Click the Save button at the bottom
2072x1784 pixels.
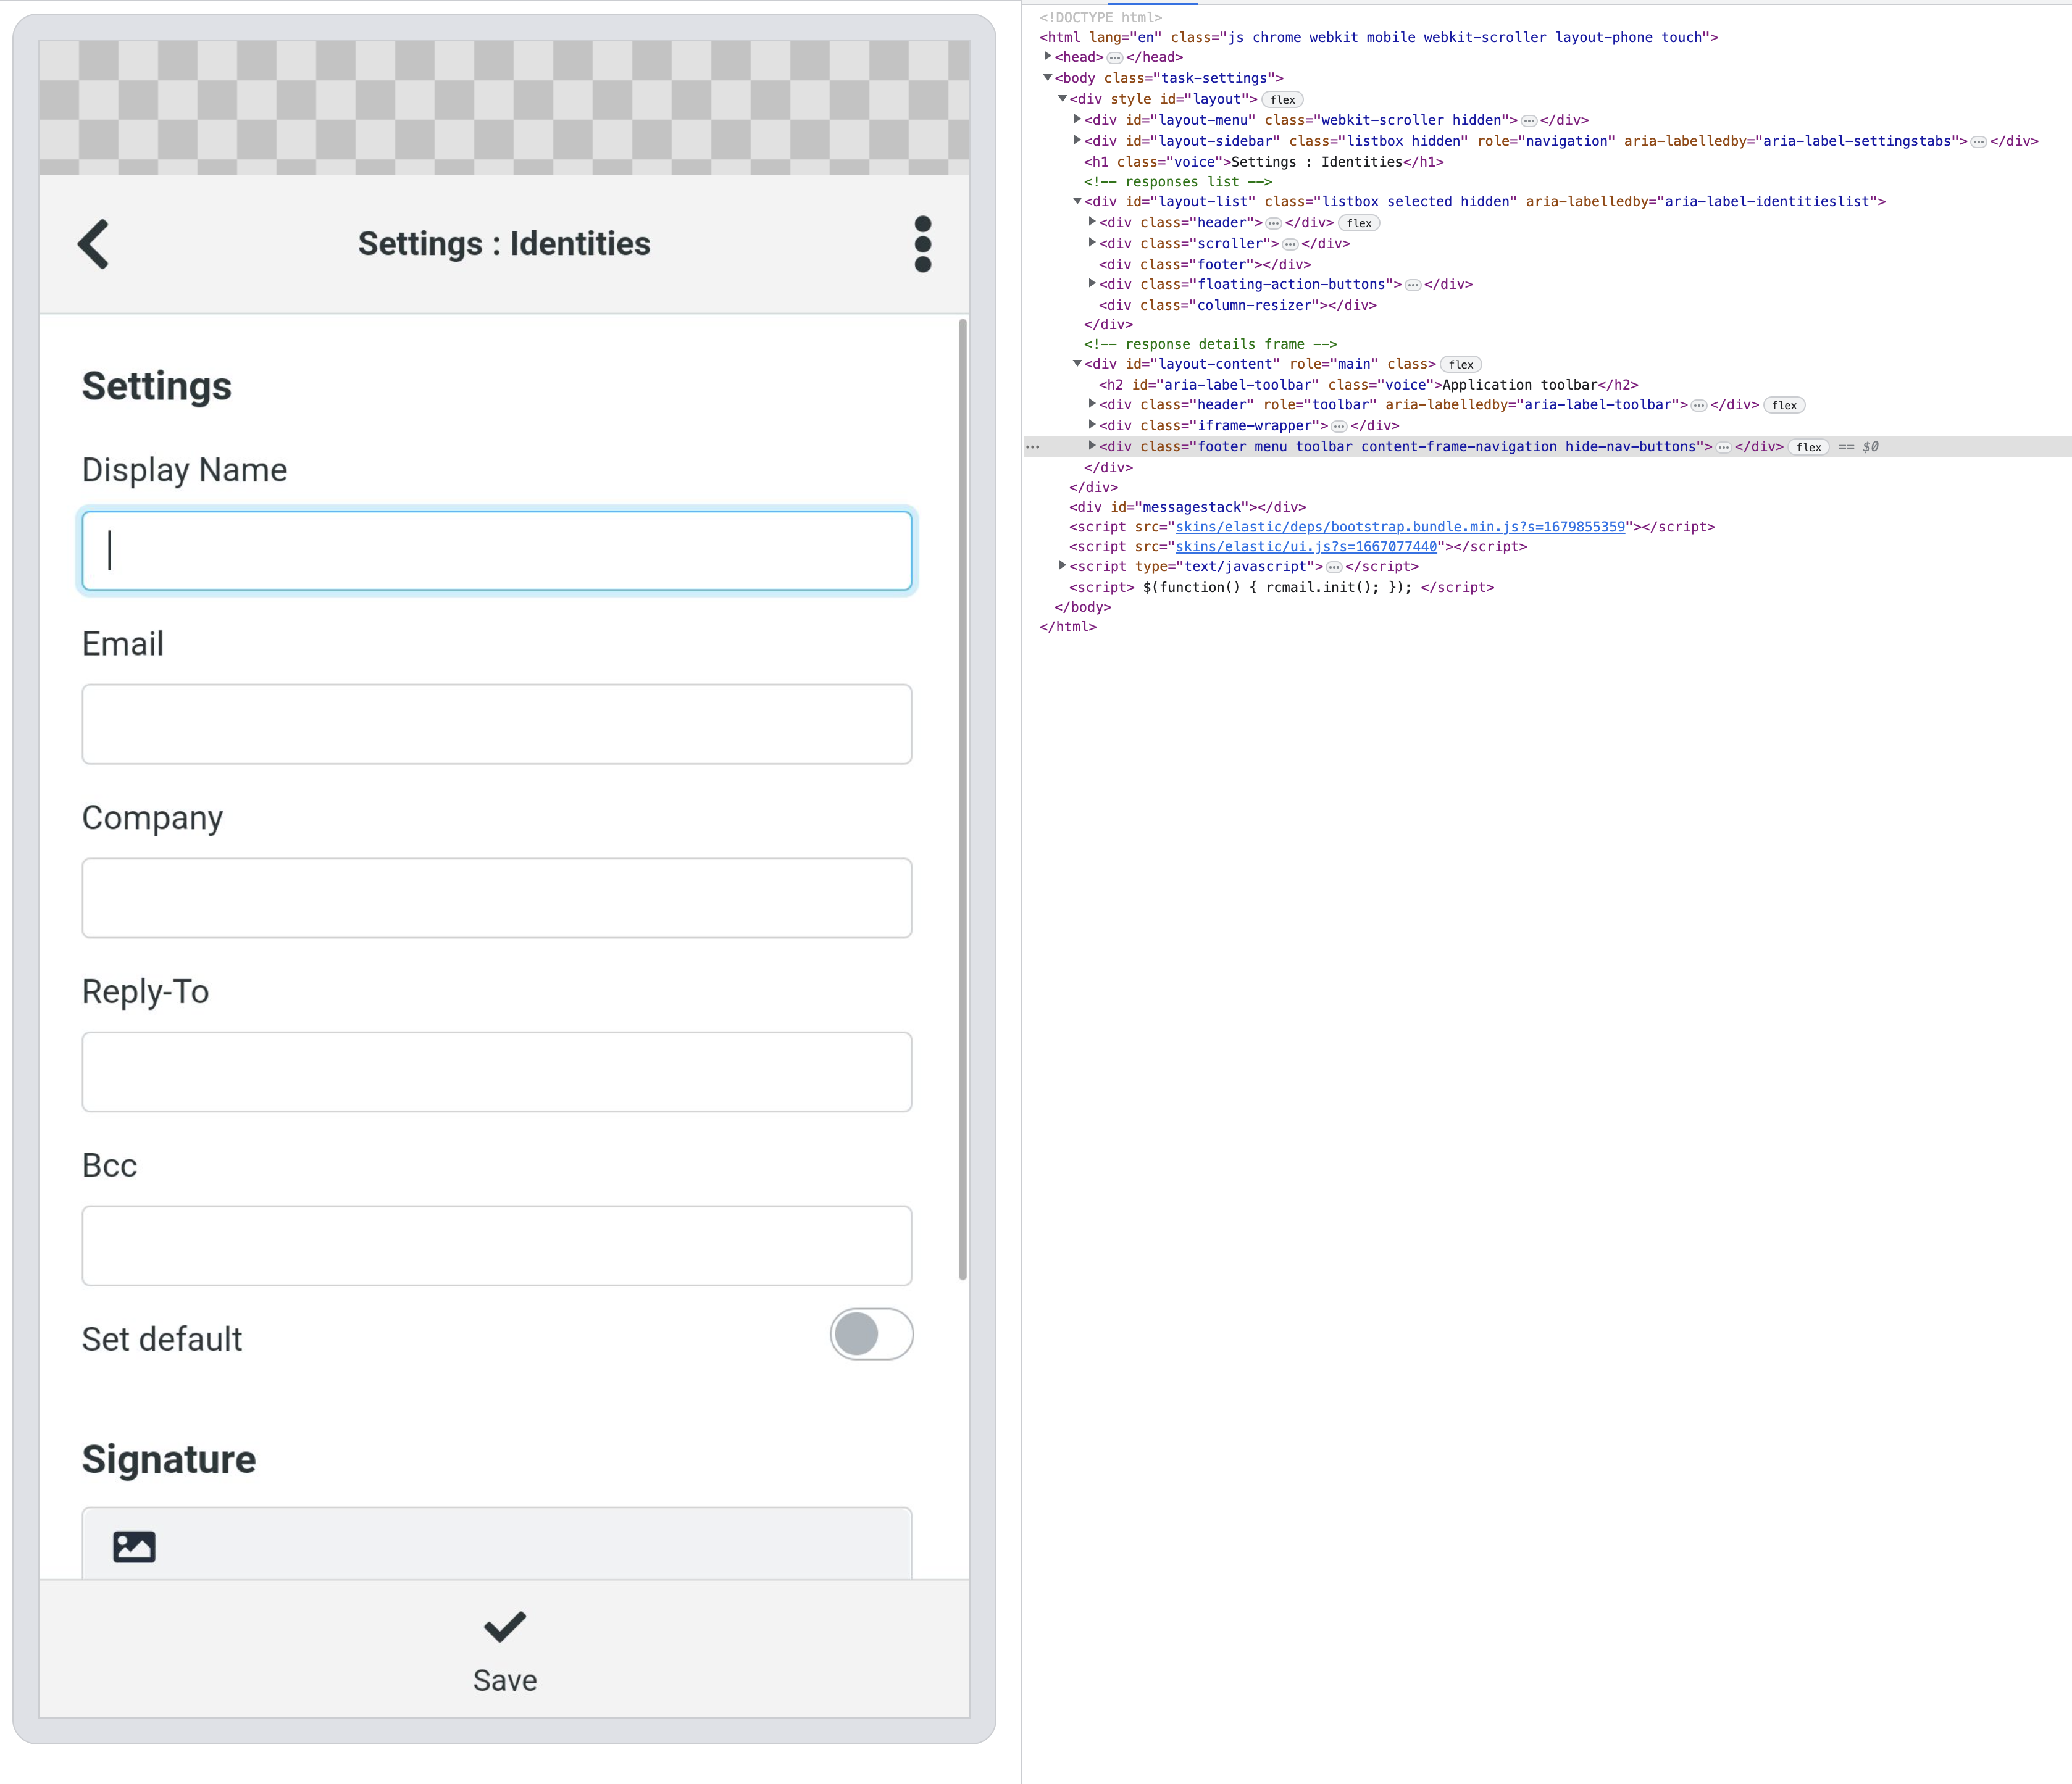point(504,1679)
